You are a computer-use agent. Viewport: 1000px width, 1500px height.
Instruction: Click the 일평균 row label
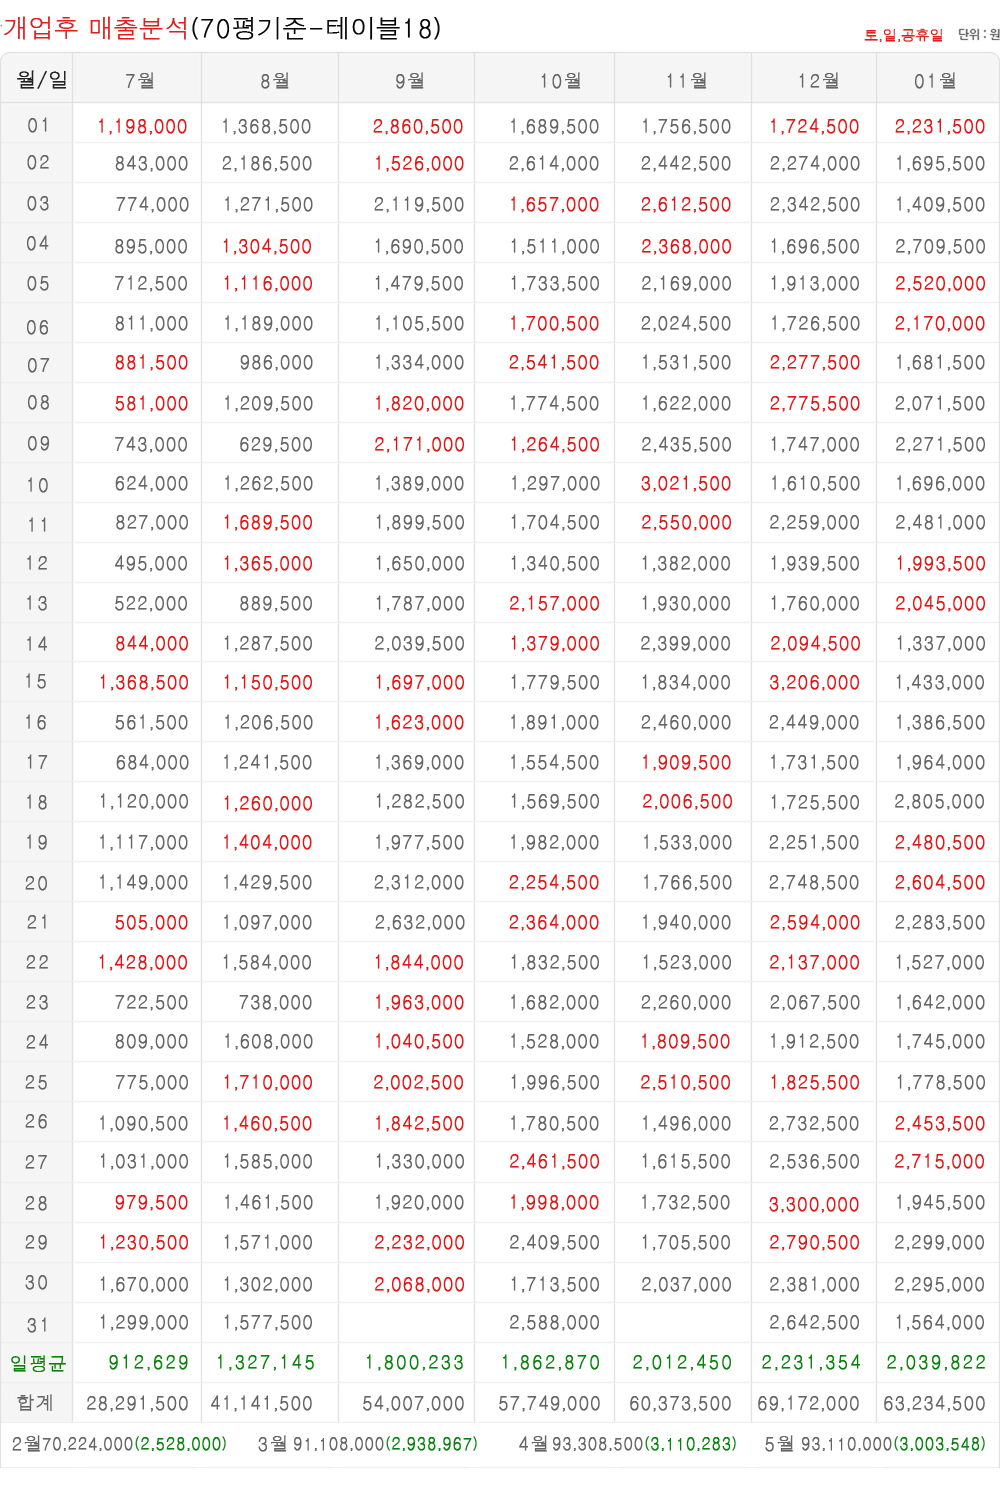[38, 1364]
